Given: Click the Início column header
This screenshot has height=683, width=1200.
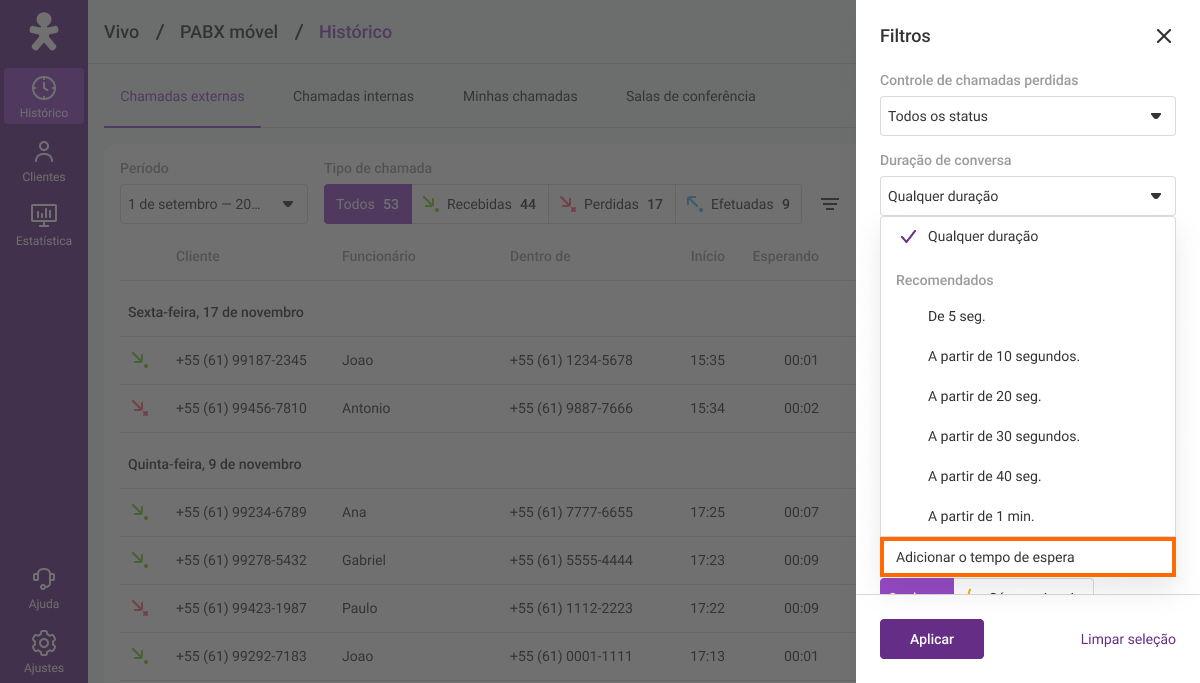Looking at the screenshot, I should pos(708,256).
